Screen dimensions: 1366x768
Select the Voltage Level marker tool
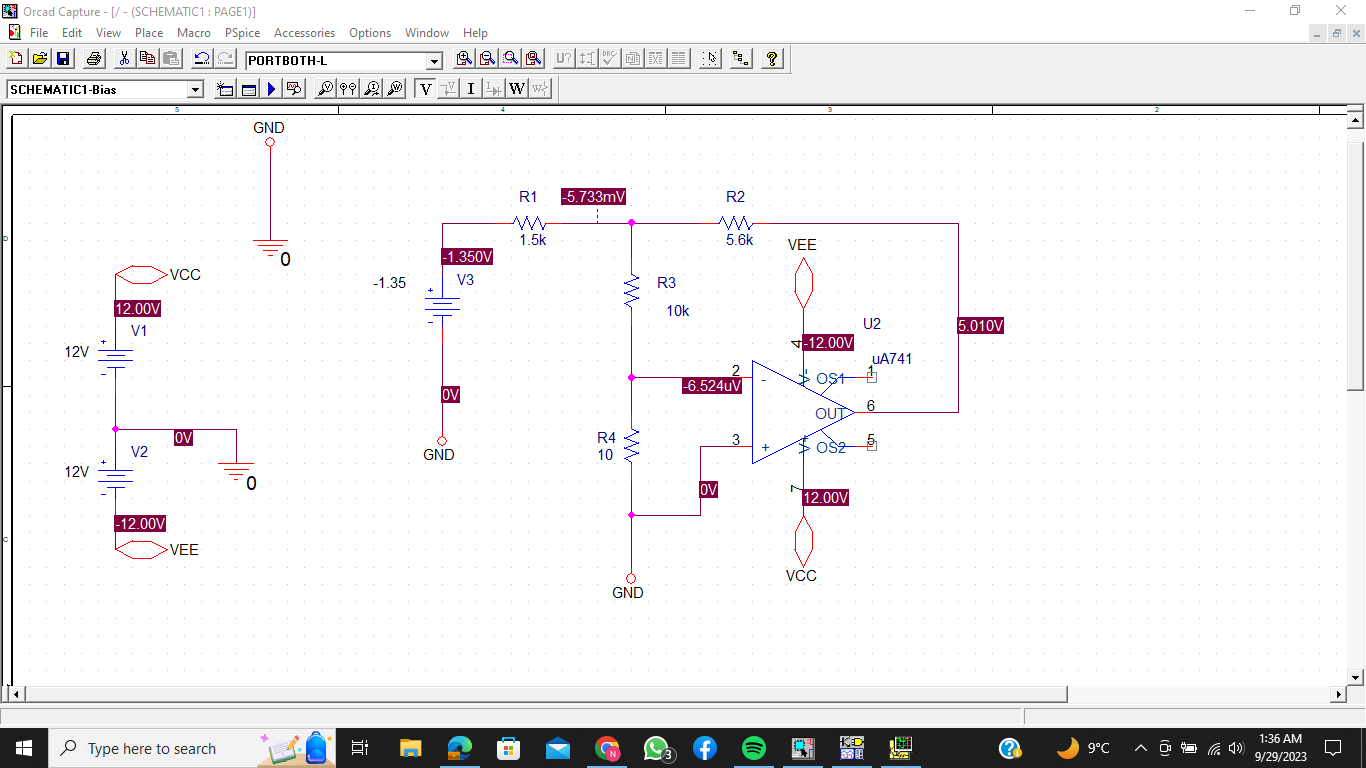tap(325, 88)
